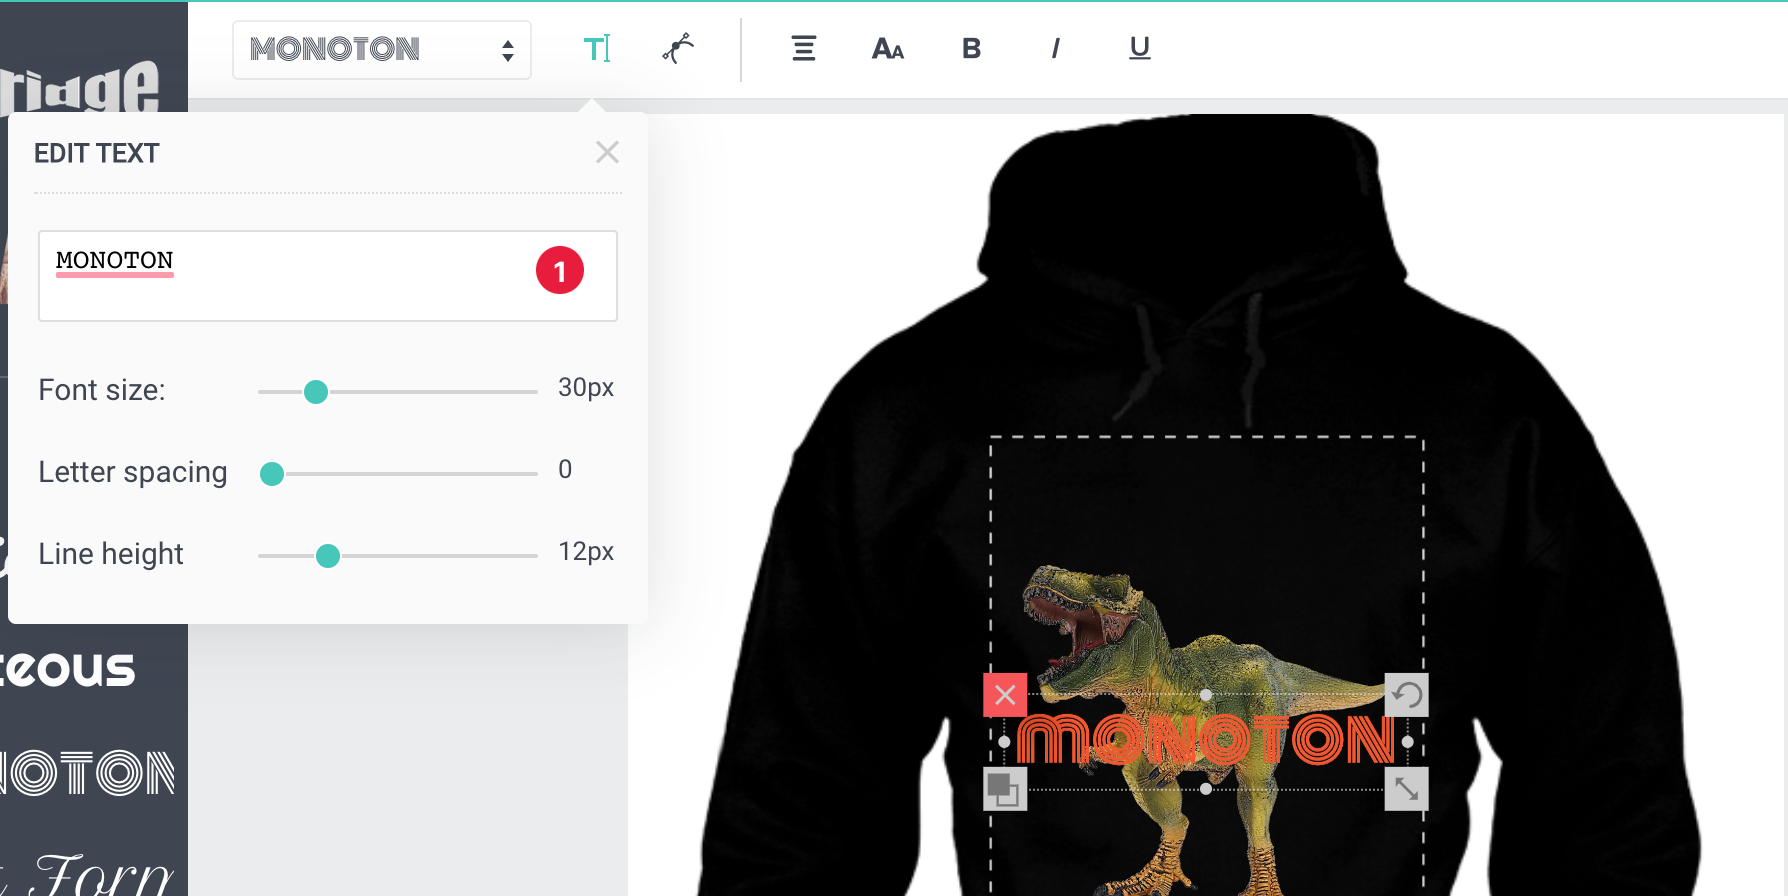Adjust the Font size slider handle
The height and width of the screenshot is (896, 1788).
pyautogui.click(x=316, y=392)
